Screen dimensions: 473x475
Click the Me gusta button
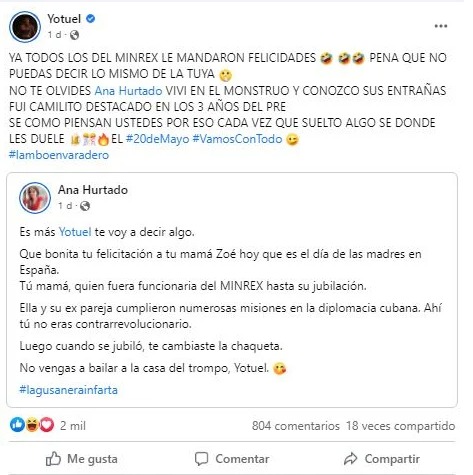pyautogui.click(x=82, y=459)
